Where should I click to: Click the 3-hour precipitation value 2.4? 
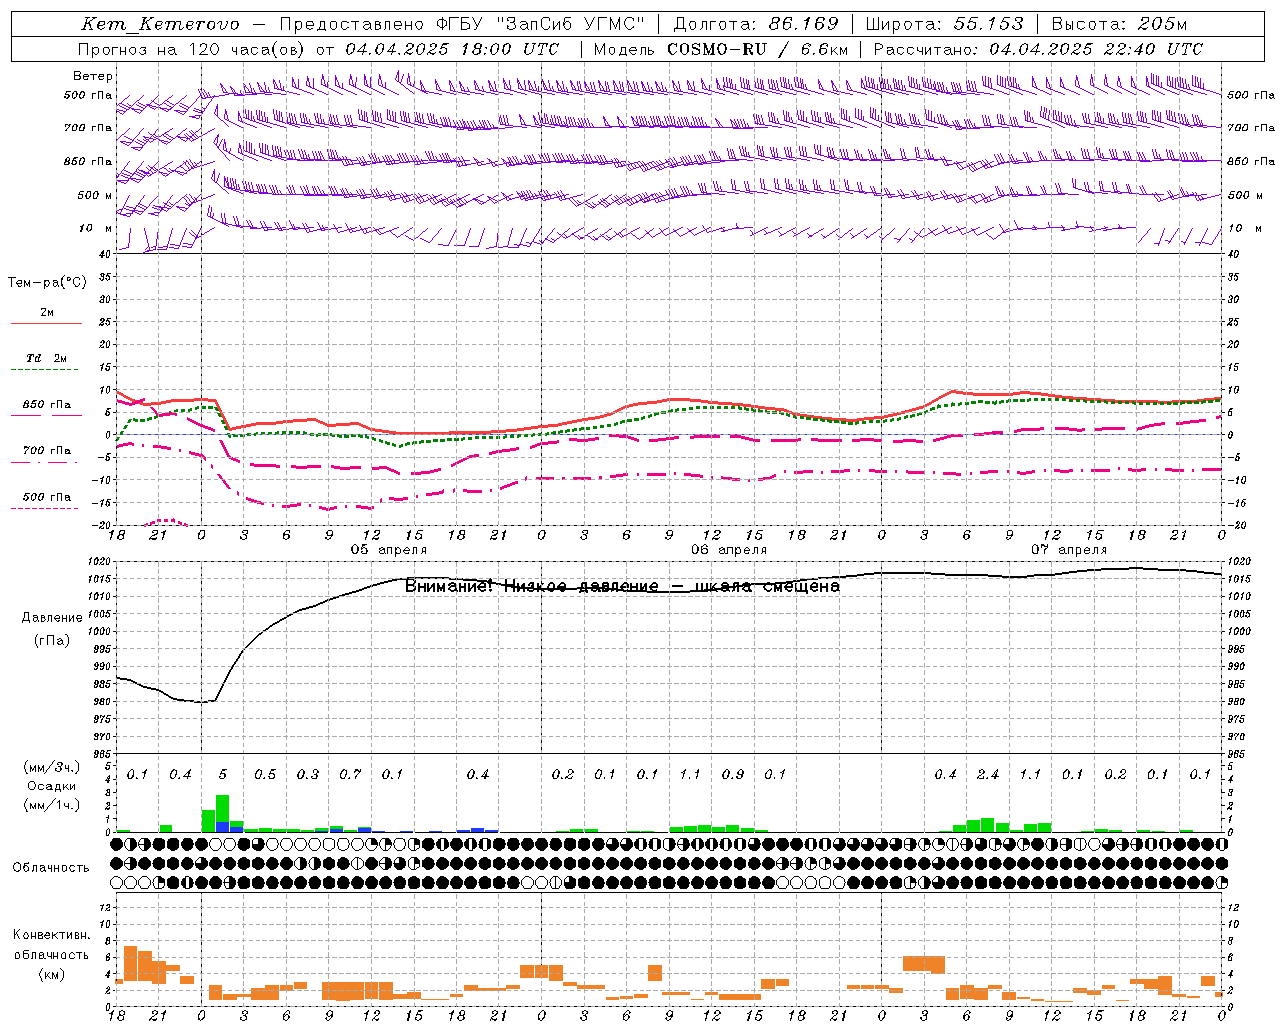988,774
